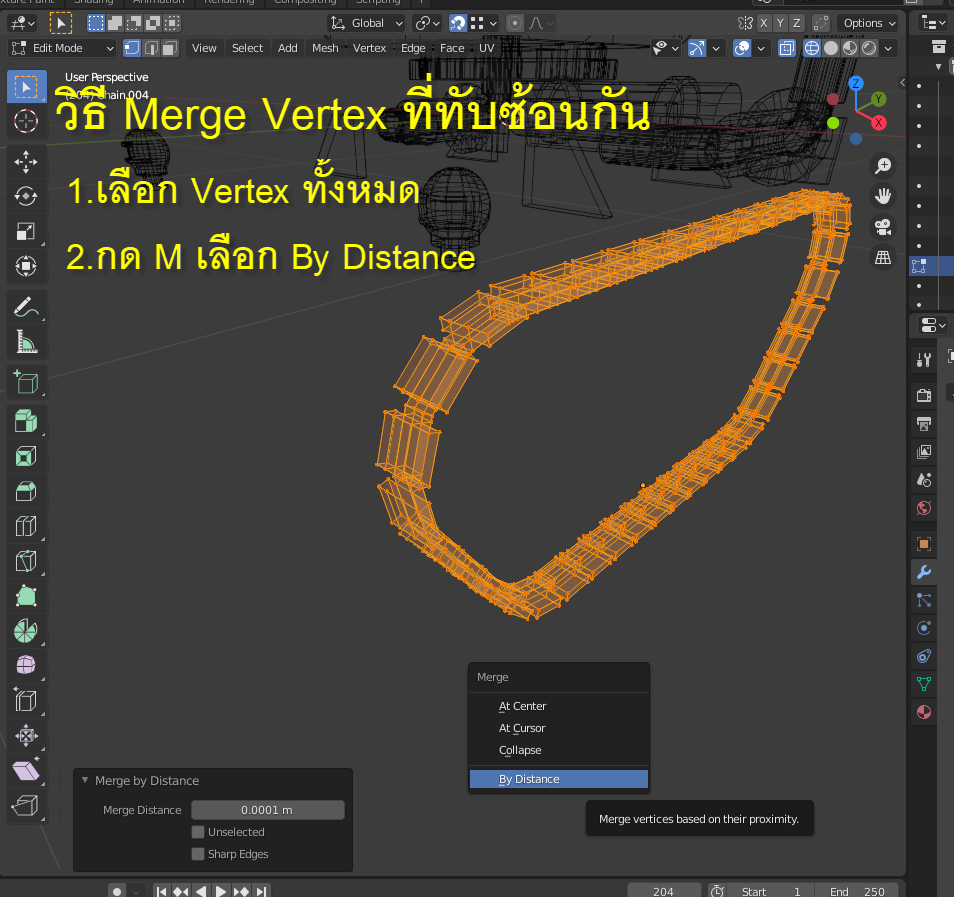
Task: Play the animation forward
Action: [221, 891]
